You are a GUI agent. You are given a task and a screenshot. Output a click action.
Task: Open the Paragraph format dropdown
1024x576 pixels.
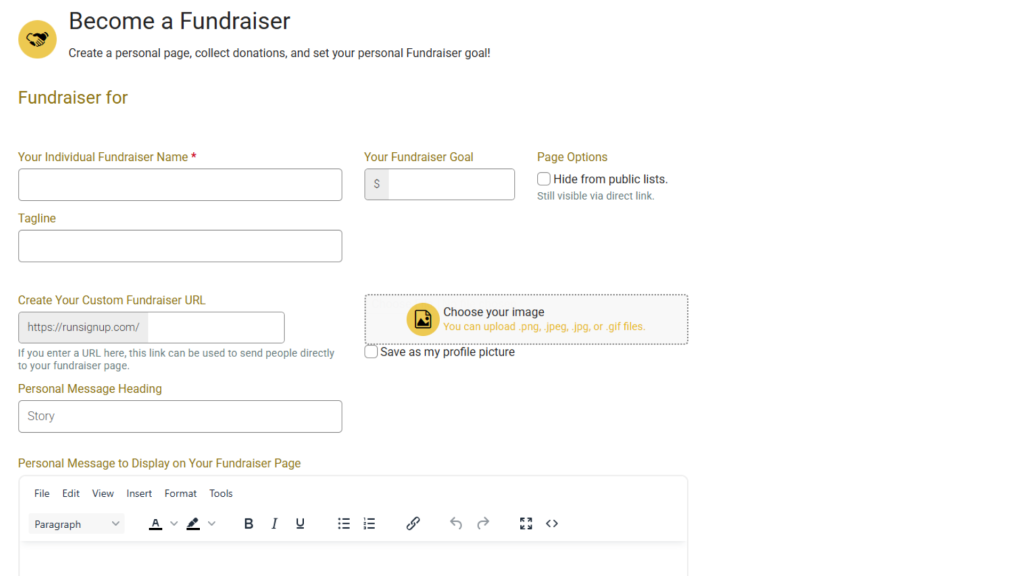pos(76,524)
